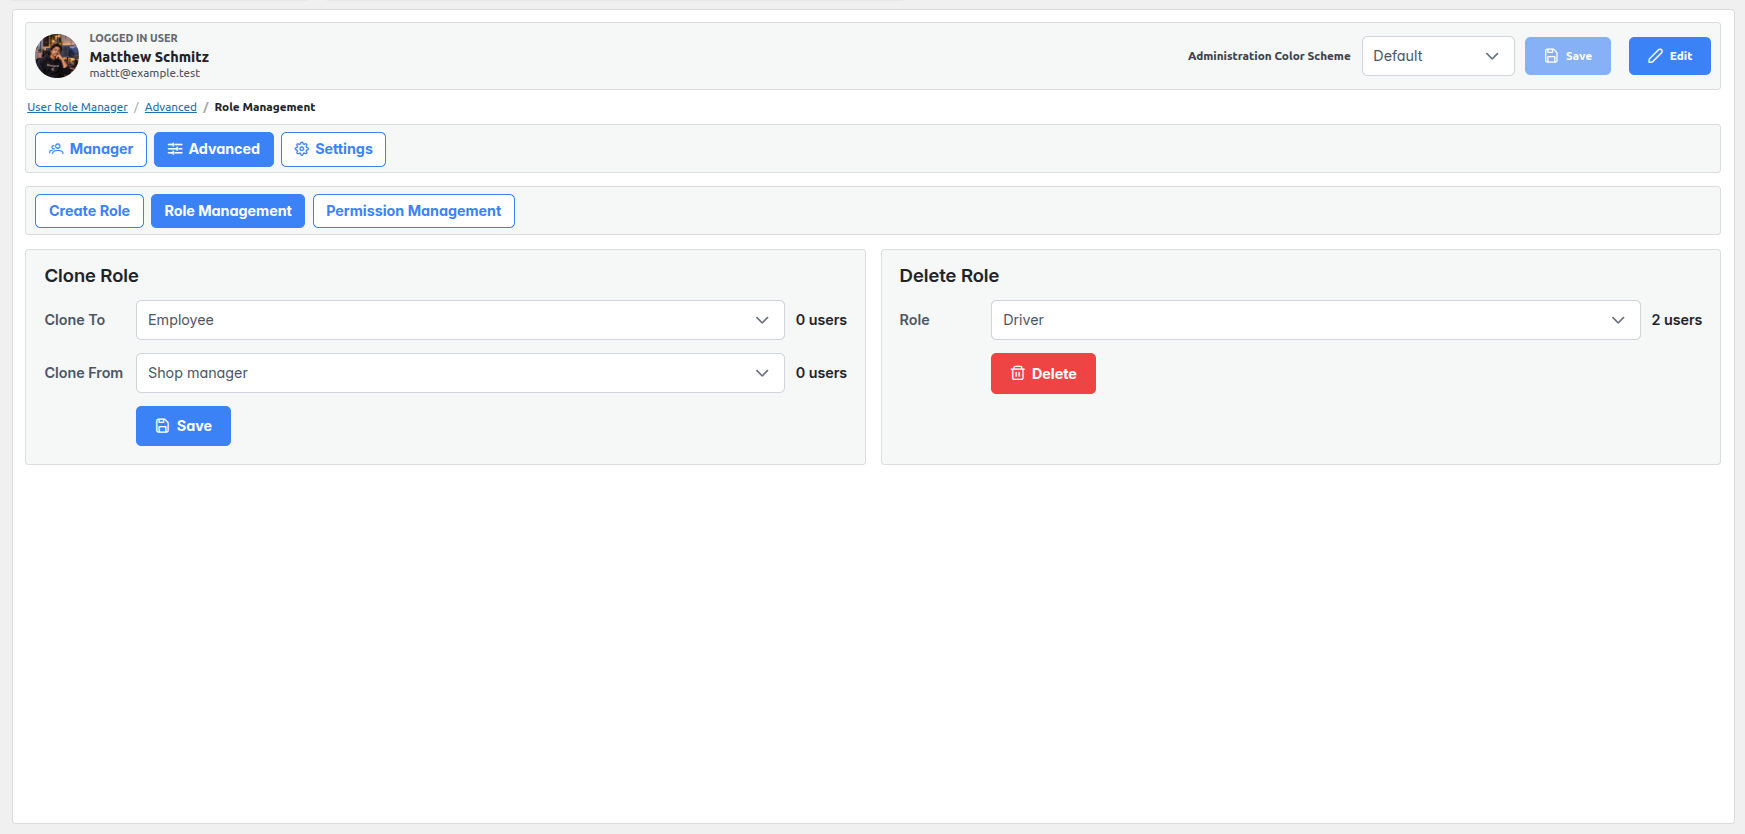Click the Role label in Delete Role
The image size is (1745, 834).
tap(915, 320)
